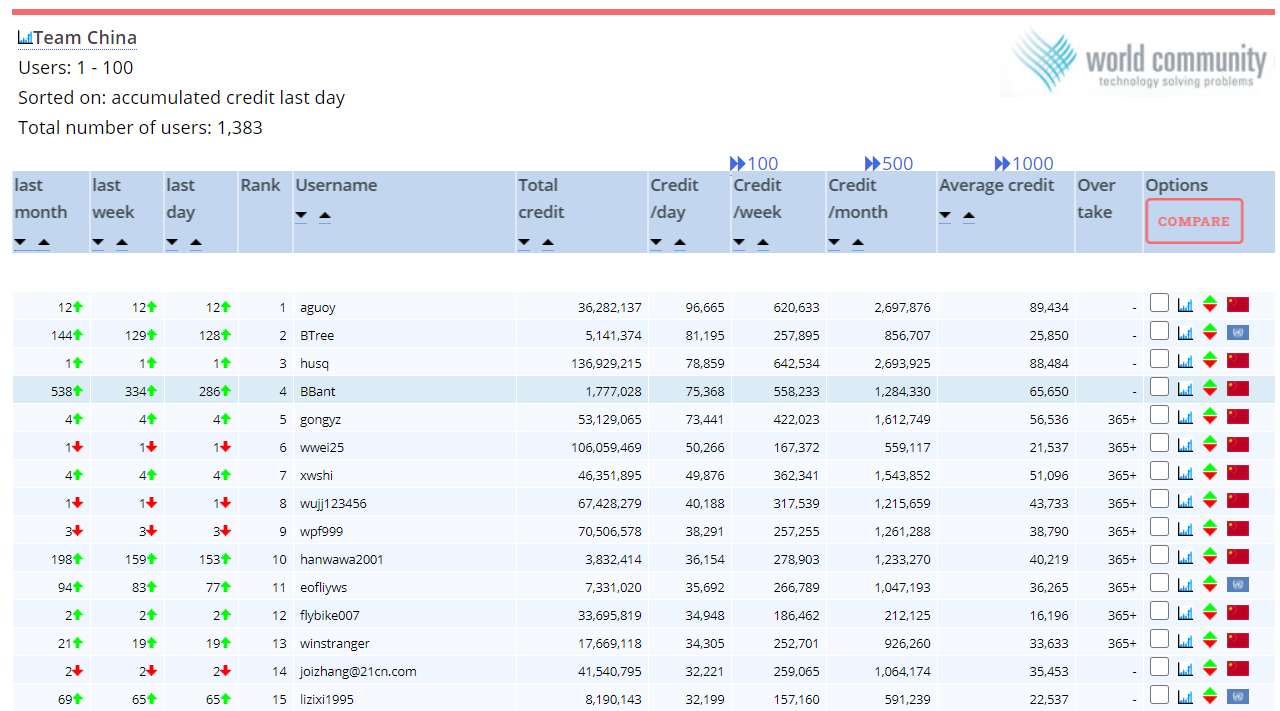Click username wujj123456
The height and width of the screenshot is (711, 1280).
pyautogui.click(x=333, y=503)
